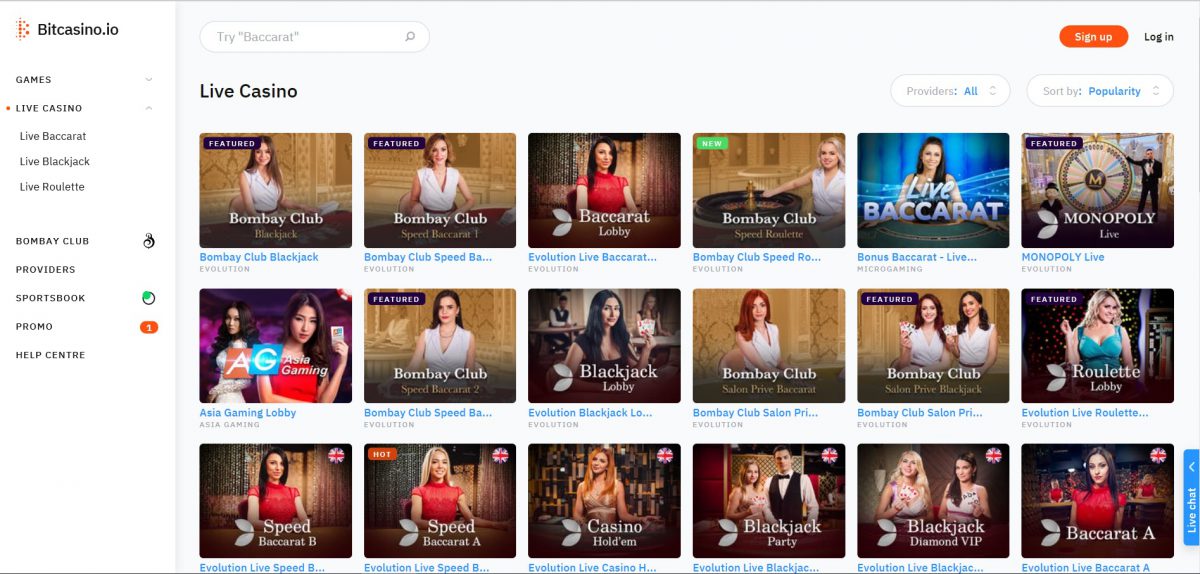Click the Sportsbook green ball icon
This screenshot has width=1200, height=574.
(149, 298)
